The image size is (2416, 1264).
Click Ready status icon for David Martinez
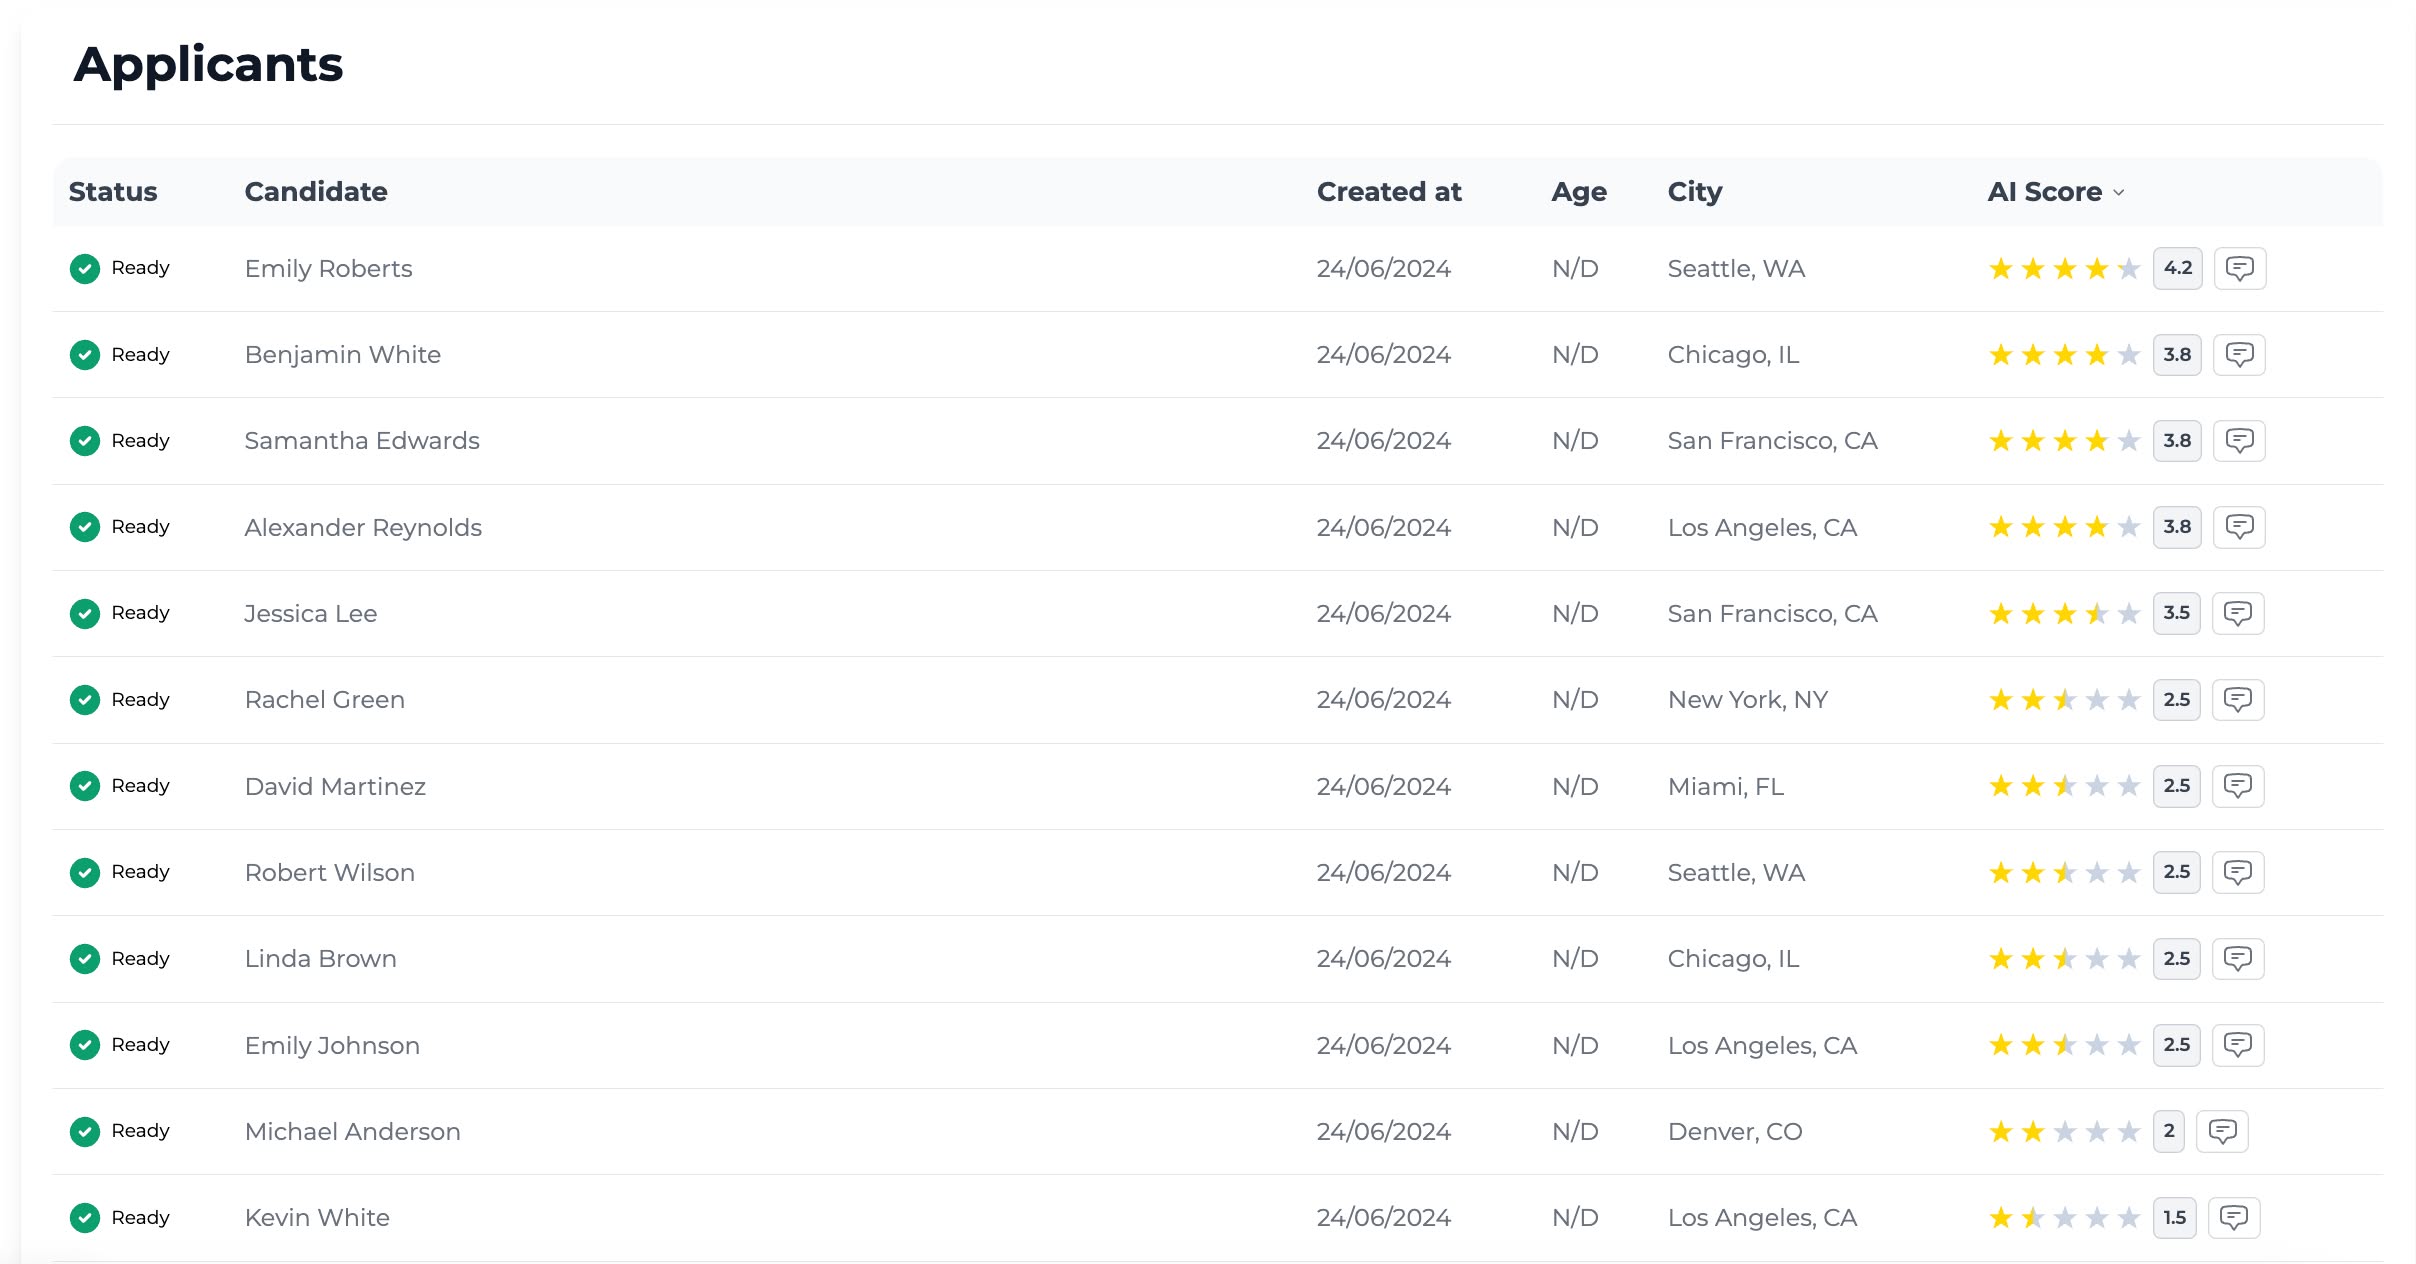tap(85, 786)
